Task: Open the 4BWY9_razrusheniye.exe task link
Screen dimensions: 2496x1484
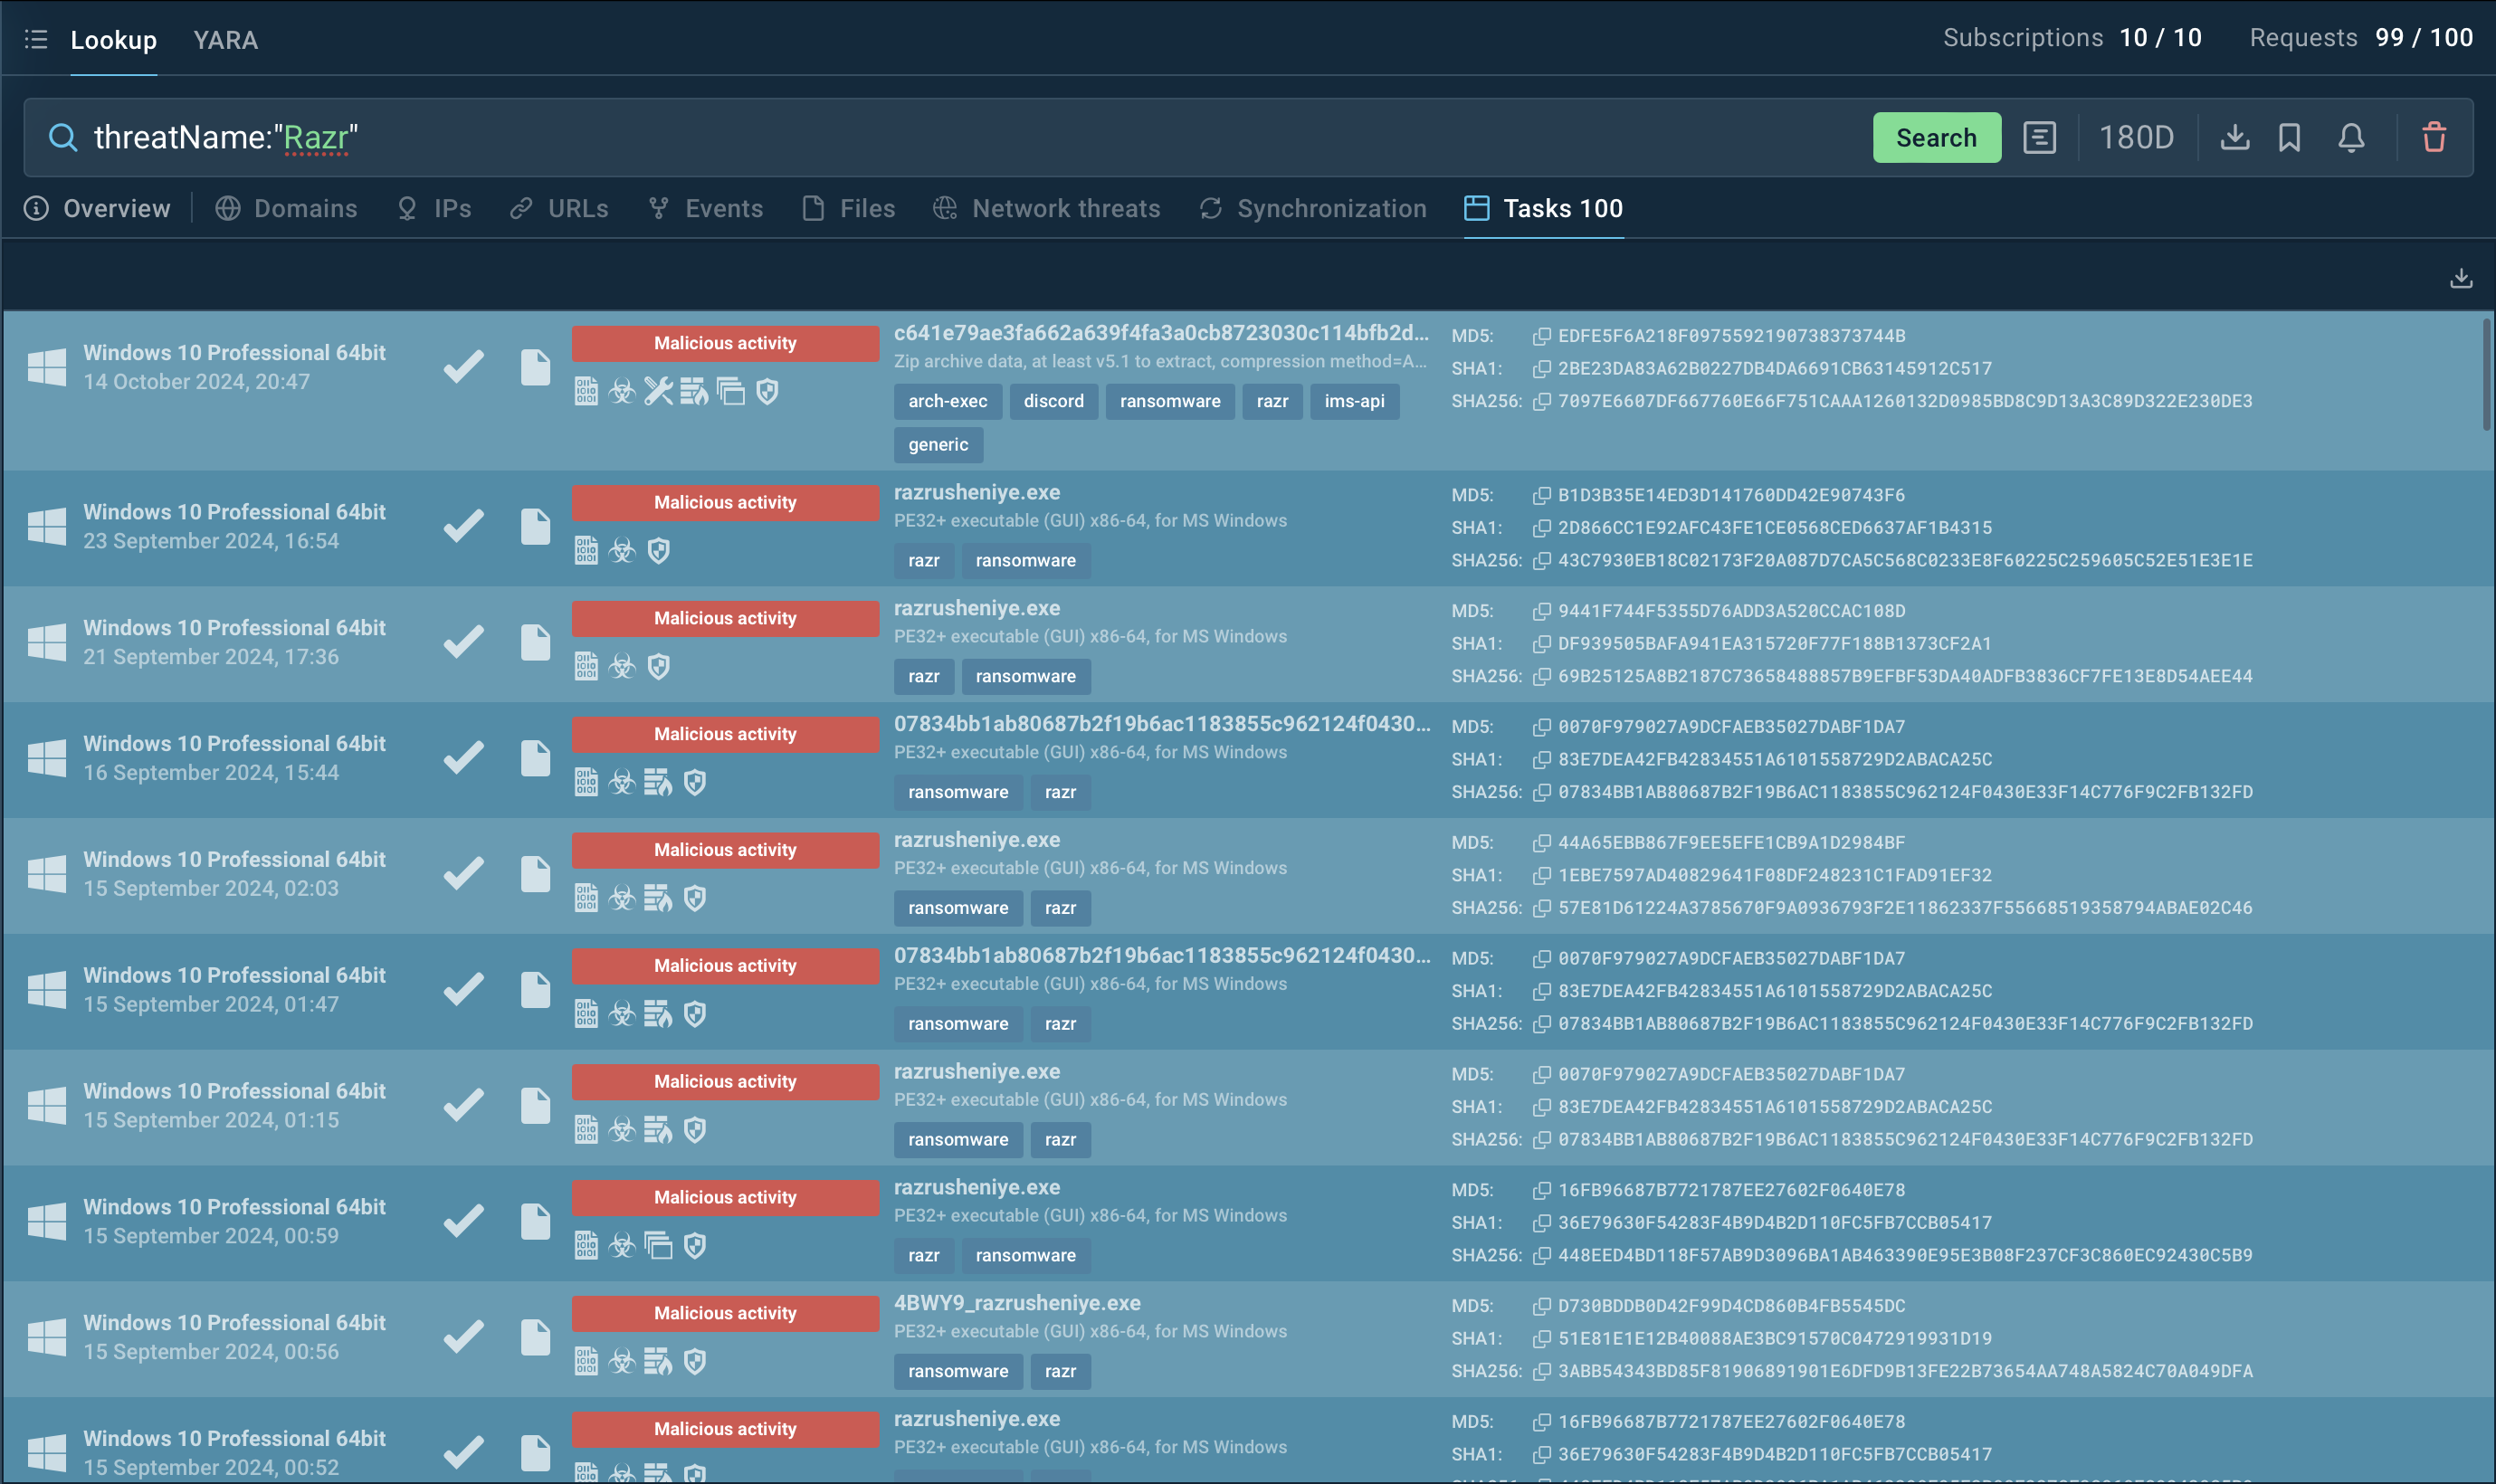Action: [x=1016, y=1303]
